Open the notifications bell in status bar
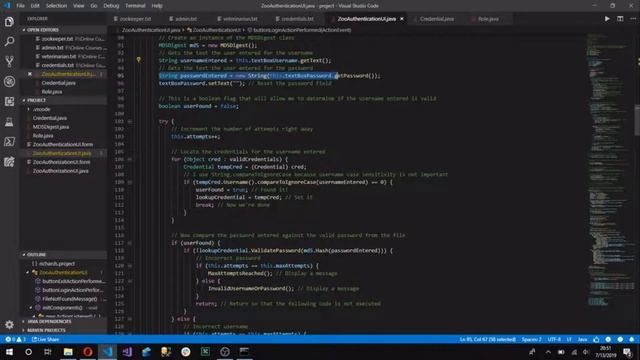Screen dimensions: 640x360 coord(631,339)
